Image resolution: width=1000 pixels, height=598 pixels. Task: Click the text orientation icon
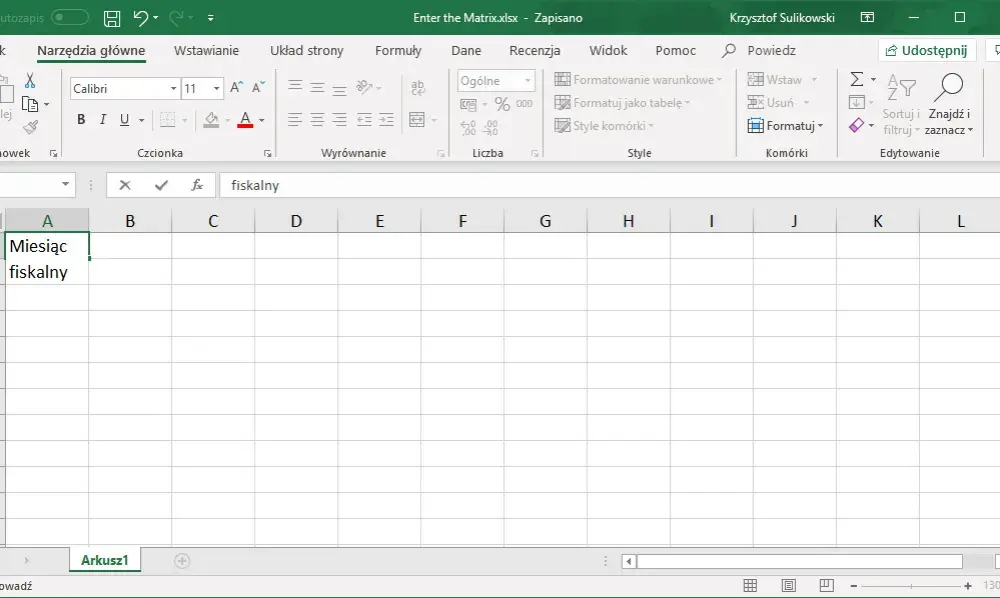pos(364,87)
